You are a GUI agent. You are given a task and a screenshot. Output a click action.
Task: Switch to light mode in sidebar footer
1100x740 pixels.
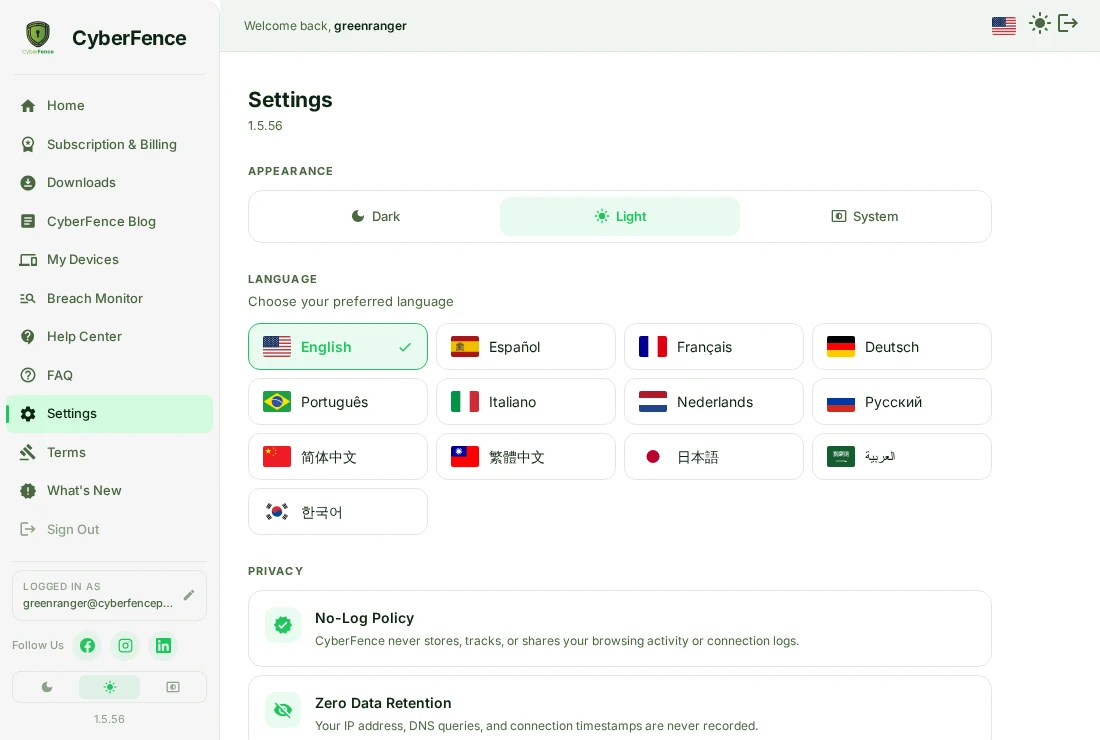click(109, 687)
